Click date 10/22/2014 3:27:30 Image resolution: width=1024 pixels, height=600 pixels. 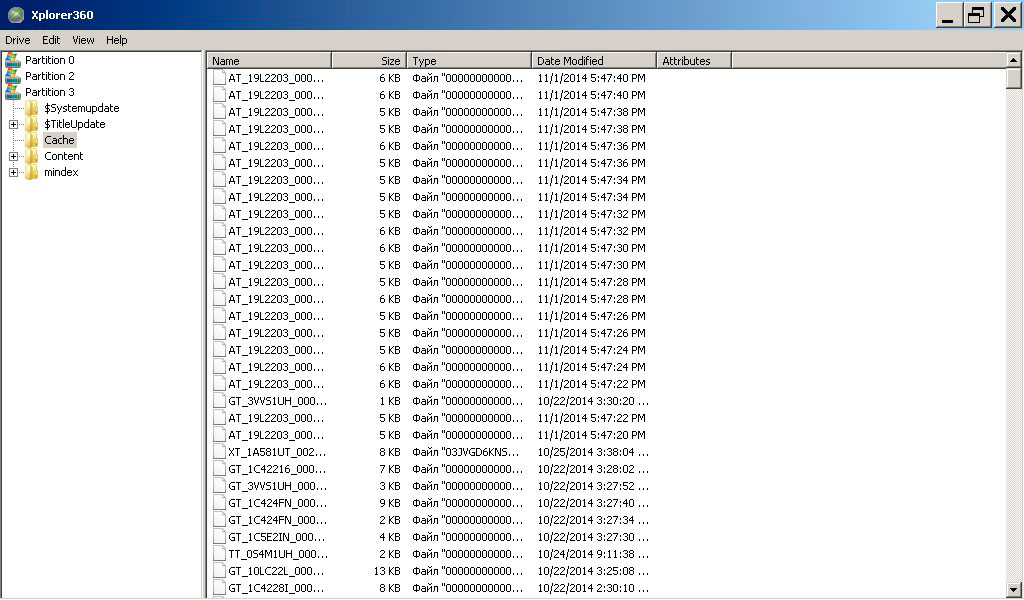pyautogui.click(x=593, y=537)
